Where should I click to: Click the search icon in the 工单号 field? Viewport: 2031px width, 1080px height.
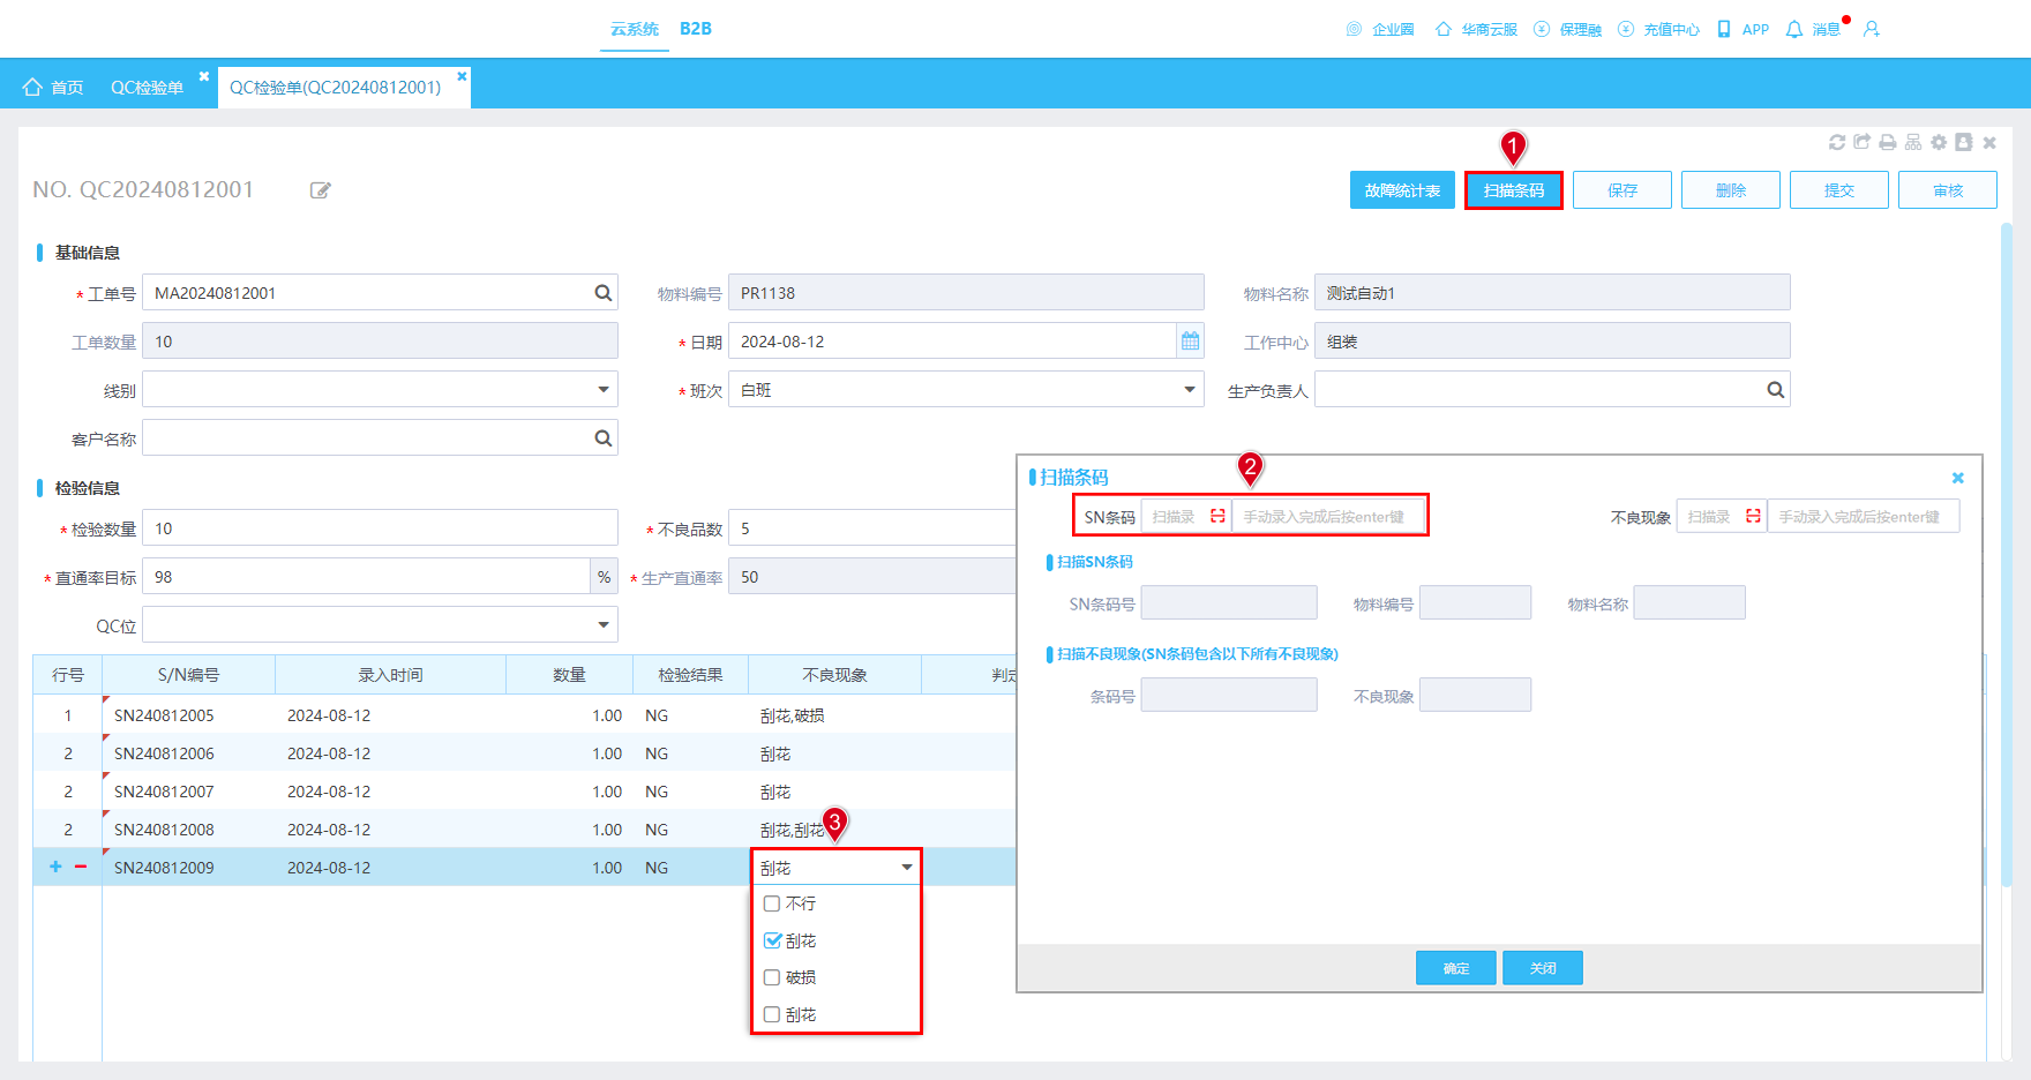(x=603, y=293)
